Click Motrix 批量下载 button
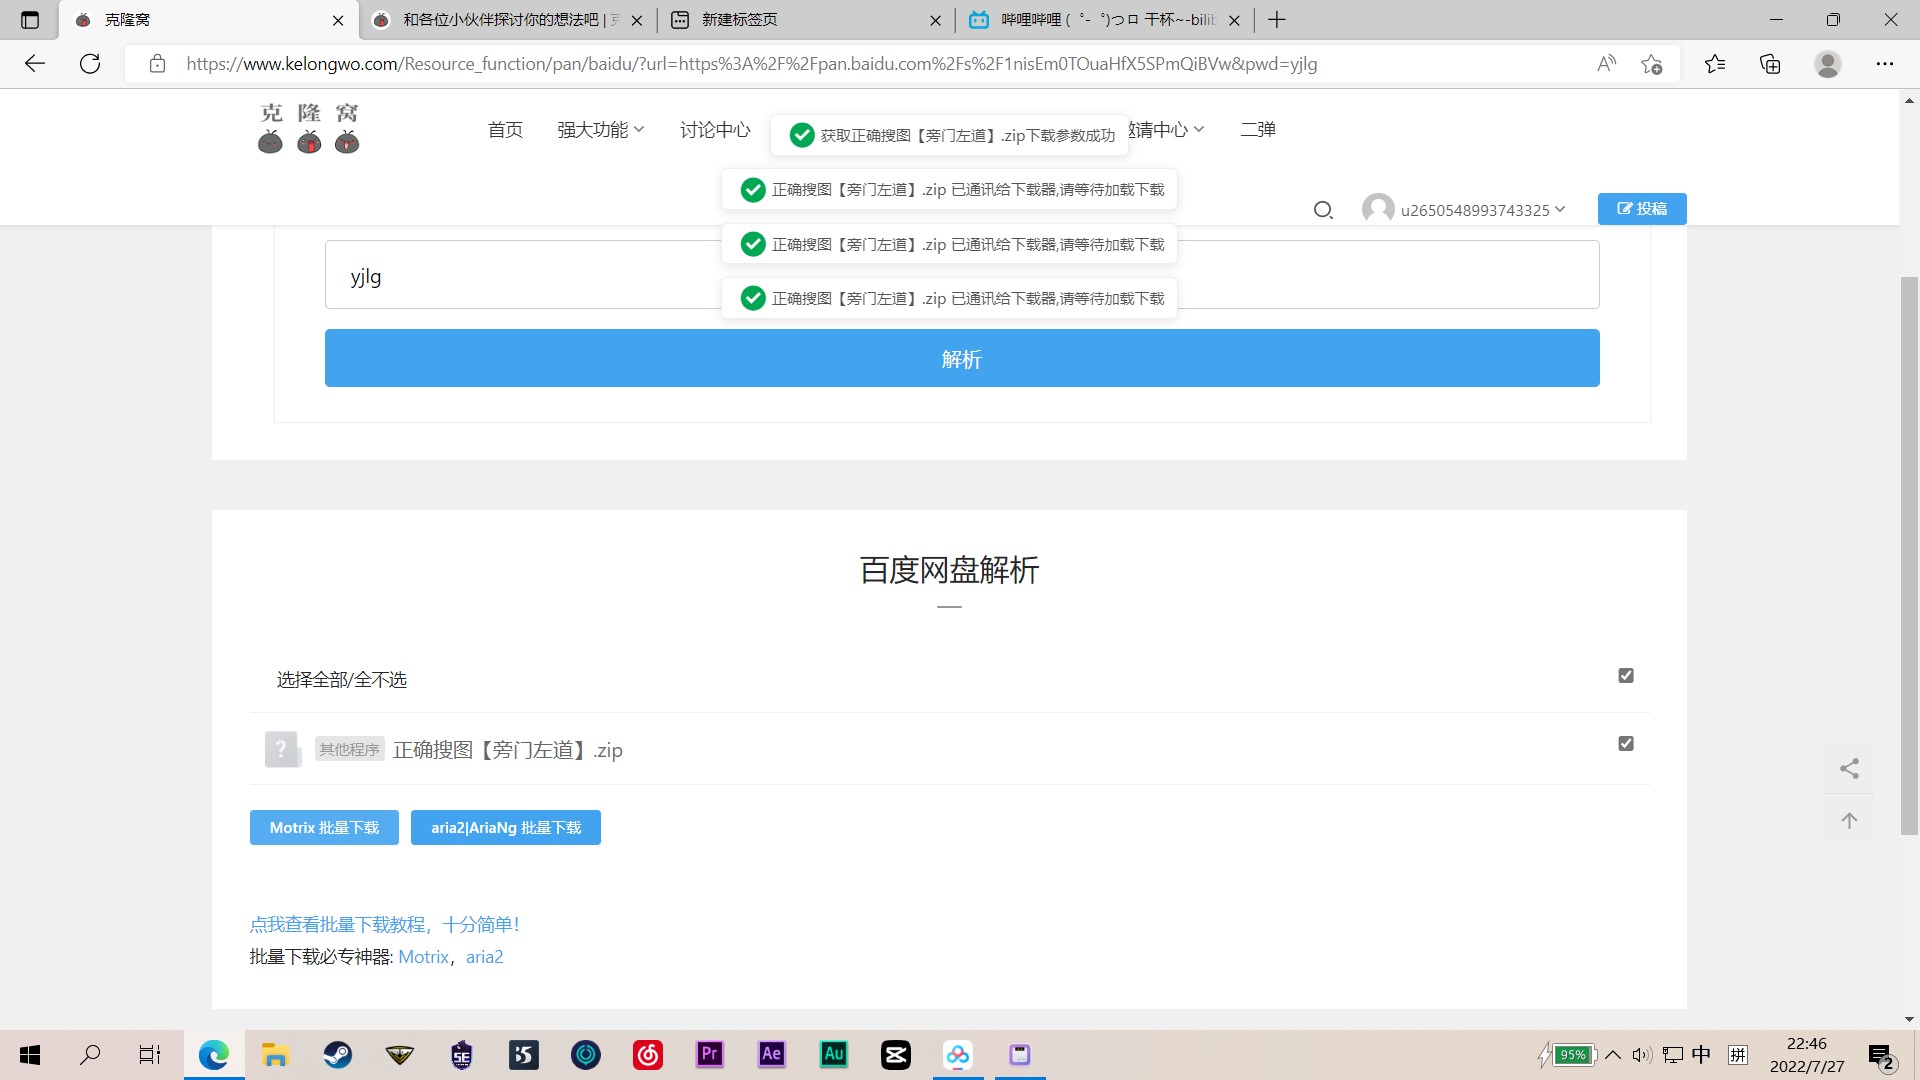1920x1080 pixels. tap(324, 828)
